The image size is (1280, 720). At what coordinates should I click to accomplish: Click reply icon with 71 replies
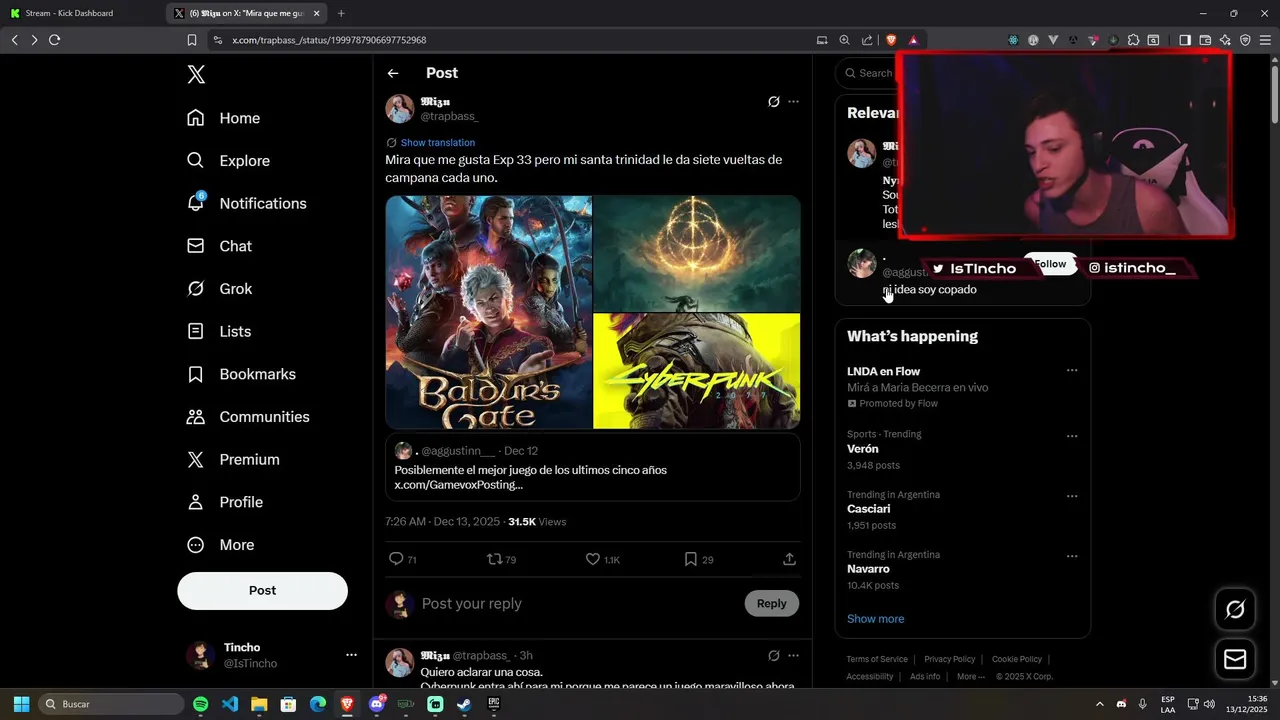[396, 559]
